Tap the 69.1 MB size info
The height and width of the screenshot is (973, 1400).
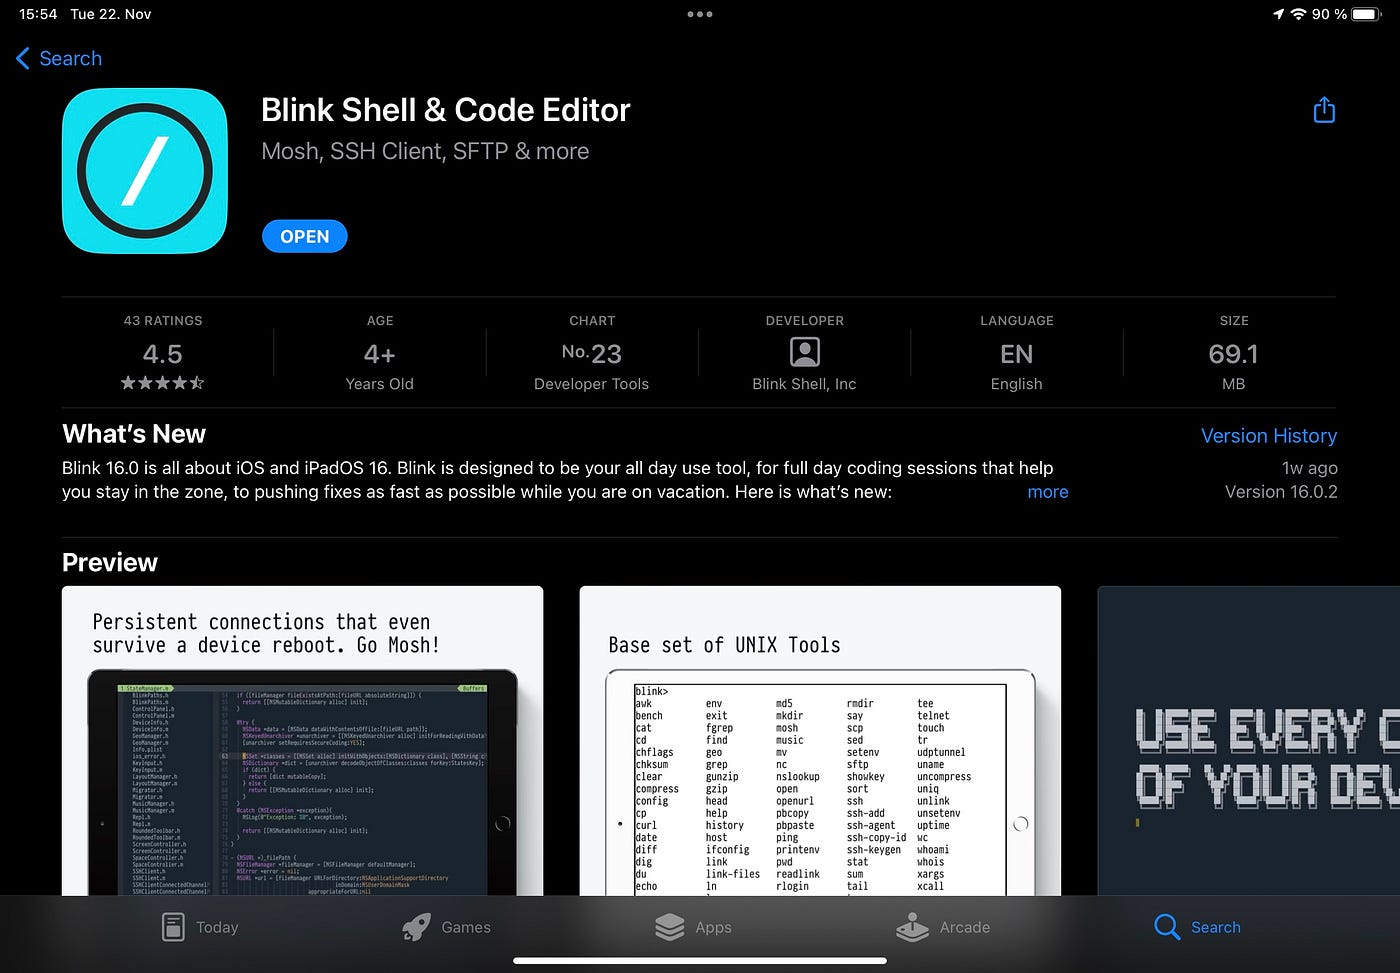[1234, 354]
